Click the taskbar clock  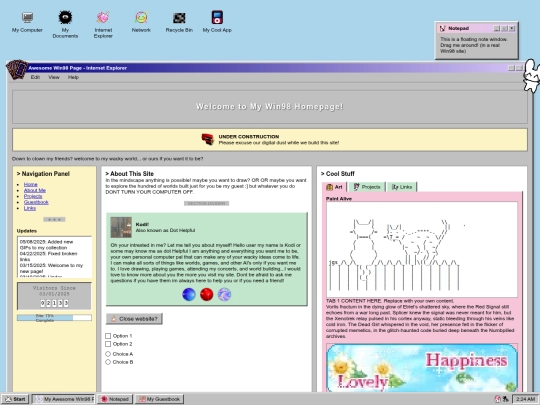click(526, 399)
